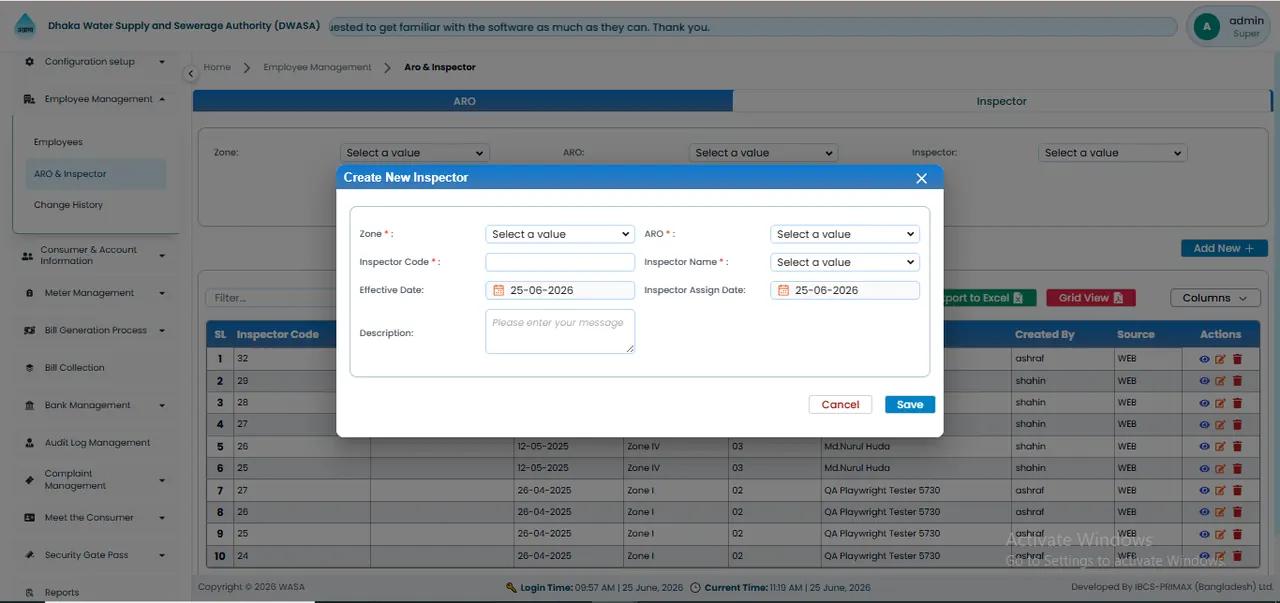Click the Employee Management breadcrumb
Image resolution: width=1280 pixels, height=603 pixels.
pos(317,67)
